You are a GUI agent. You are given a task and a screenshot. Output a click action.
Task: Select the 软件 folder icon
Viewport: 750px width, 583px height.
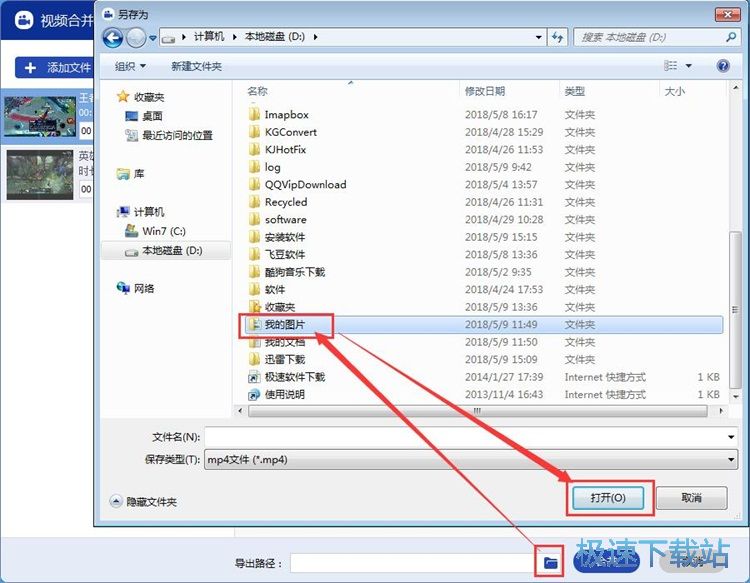click(x=254, y=289)
